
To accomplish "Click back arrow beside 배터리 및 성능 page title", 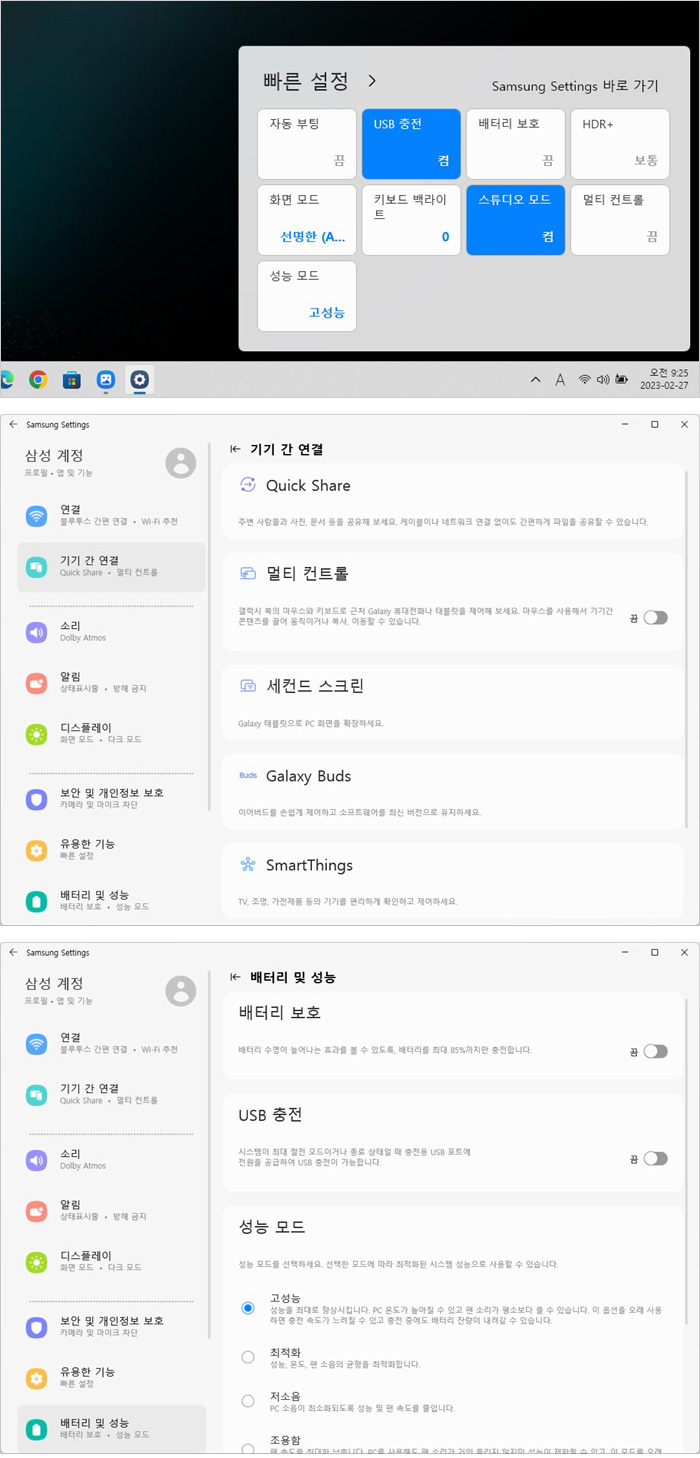I will (x=236, y=977).
